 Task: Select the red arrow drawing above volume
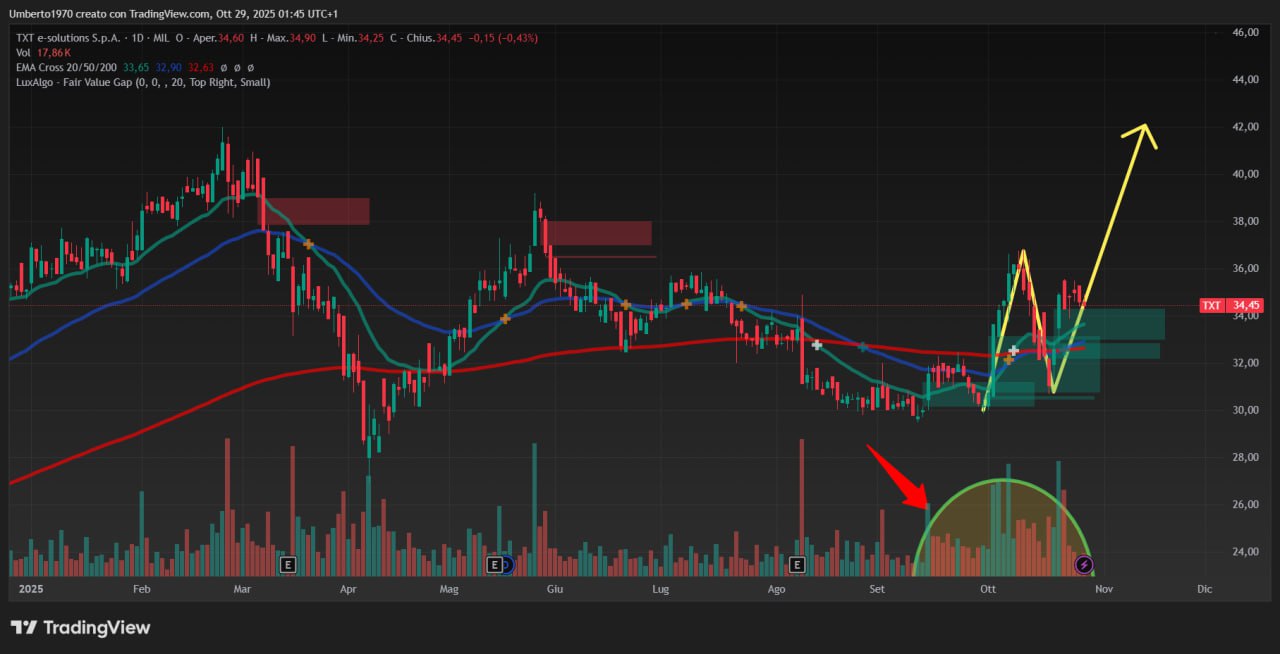(896, 477)
